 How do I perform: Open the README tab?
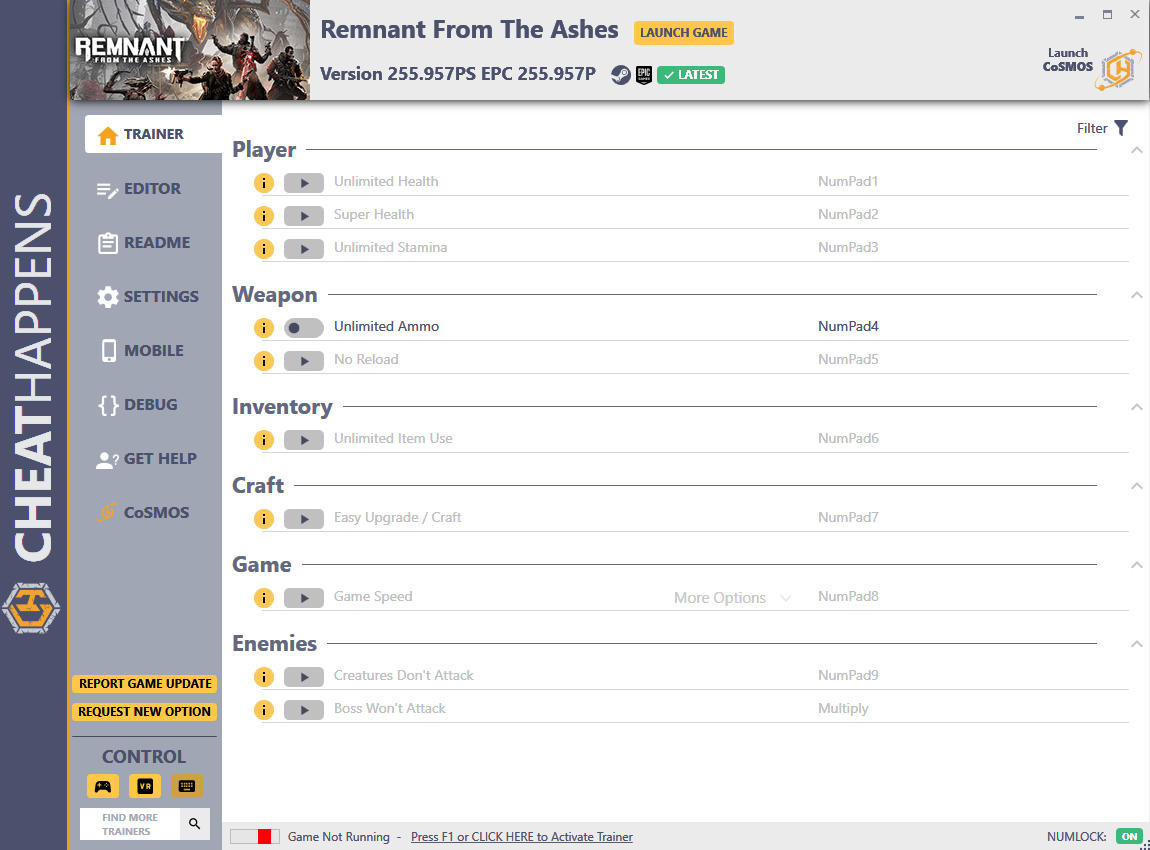point(144,243)
